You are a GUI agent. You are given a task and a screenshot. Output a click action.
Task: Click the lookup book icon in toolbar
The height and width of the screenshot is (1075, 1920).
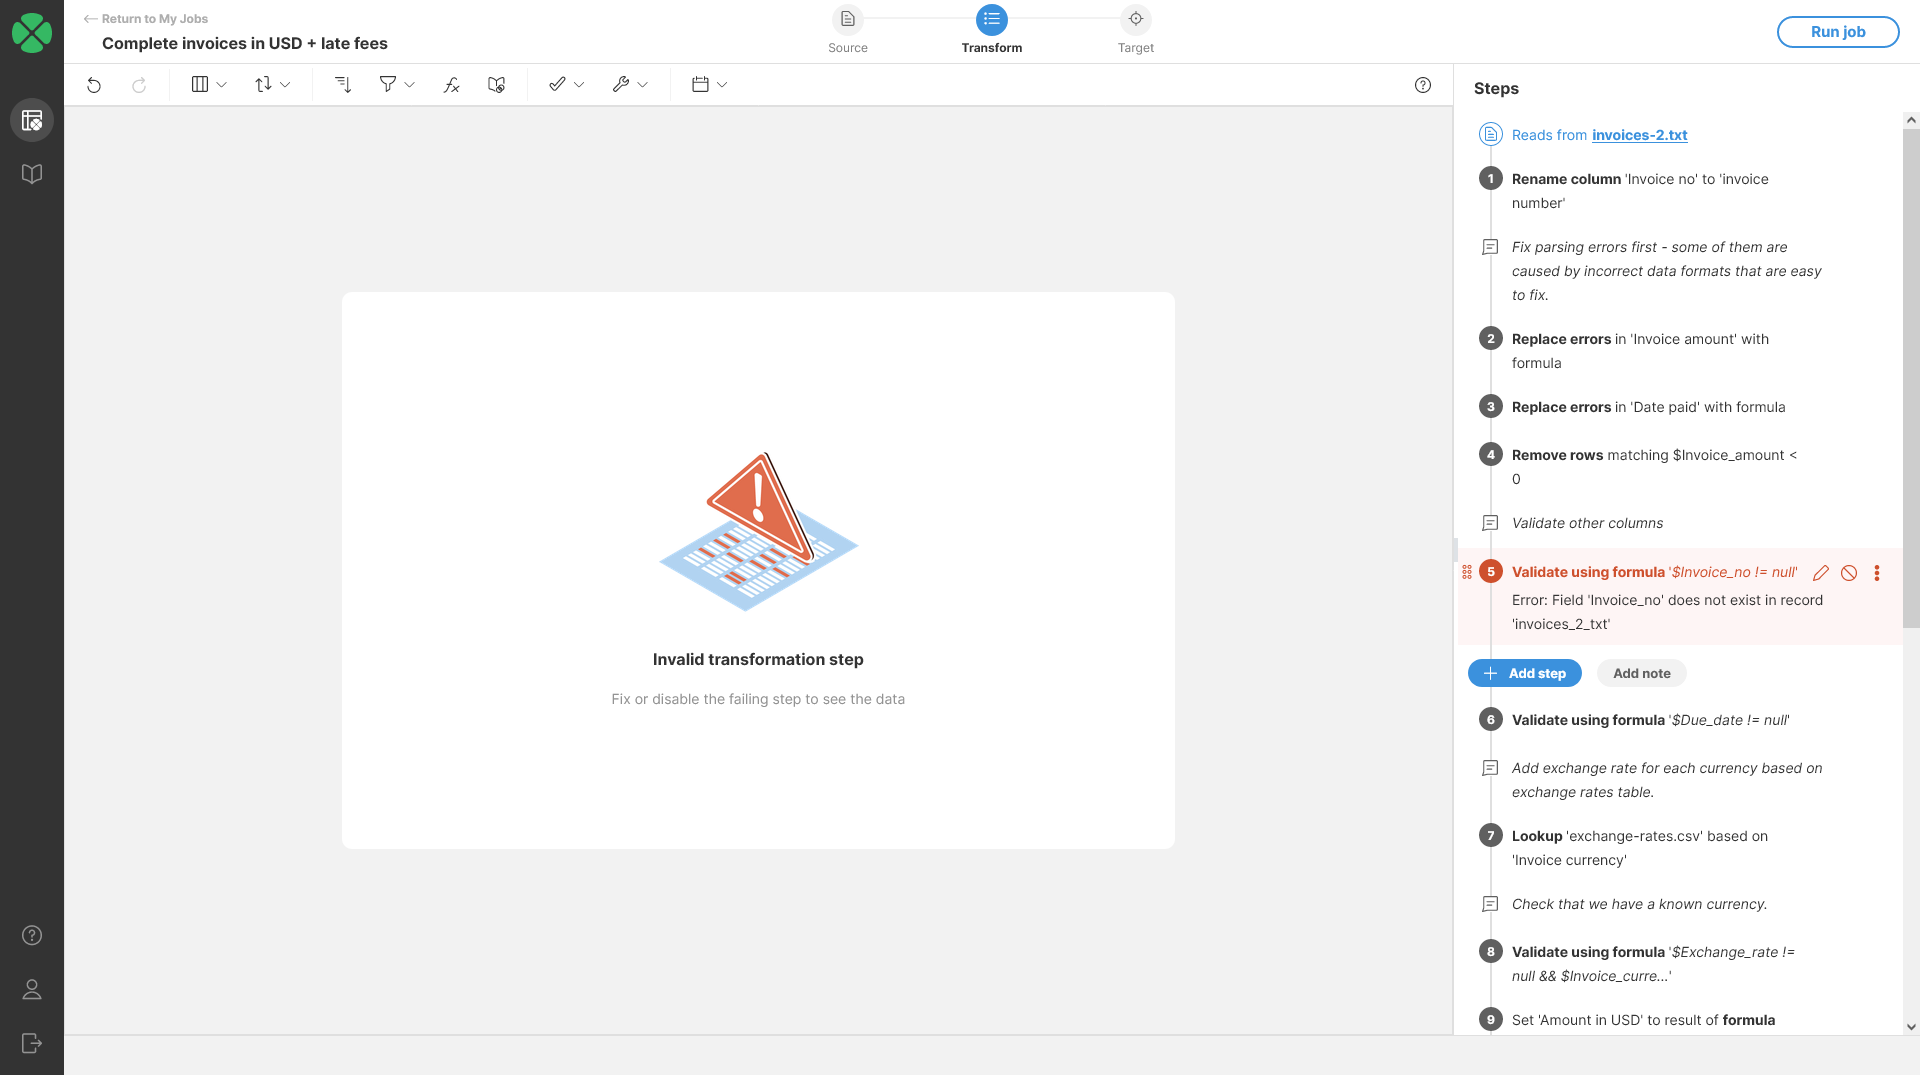point(496,85)
